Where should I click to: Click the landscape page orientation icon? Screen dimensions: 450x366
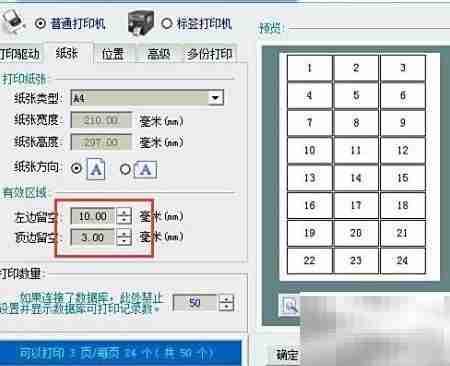[145, 169]
